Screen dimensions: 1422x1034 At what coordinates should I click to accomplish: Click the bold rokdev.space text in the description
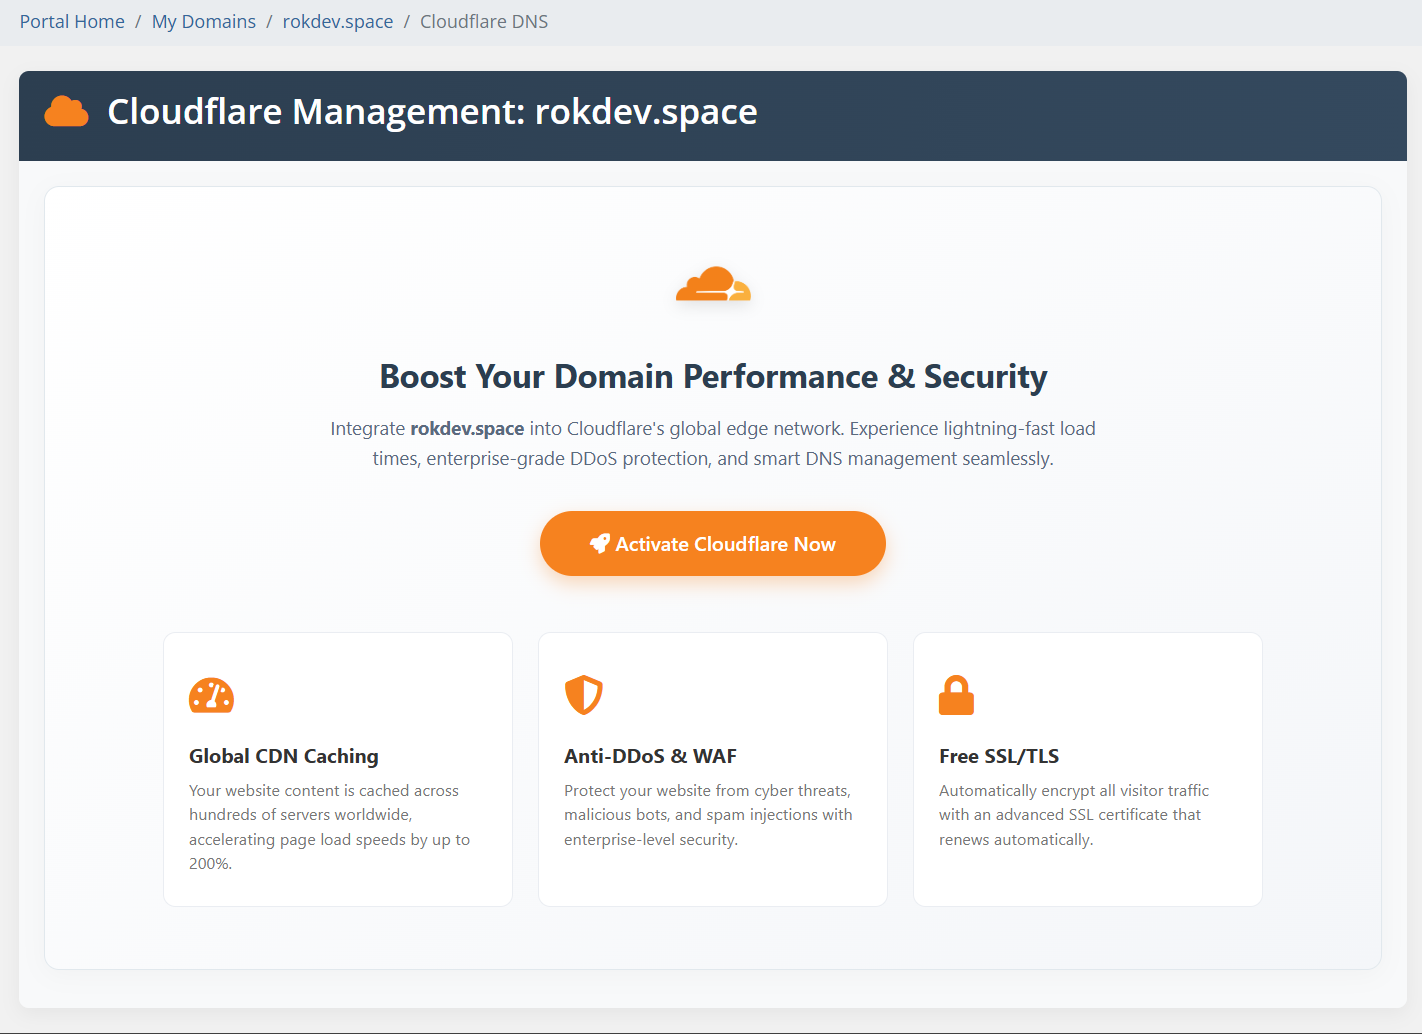[x=467, y=428]
